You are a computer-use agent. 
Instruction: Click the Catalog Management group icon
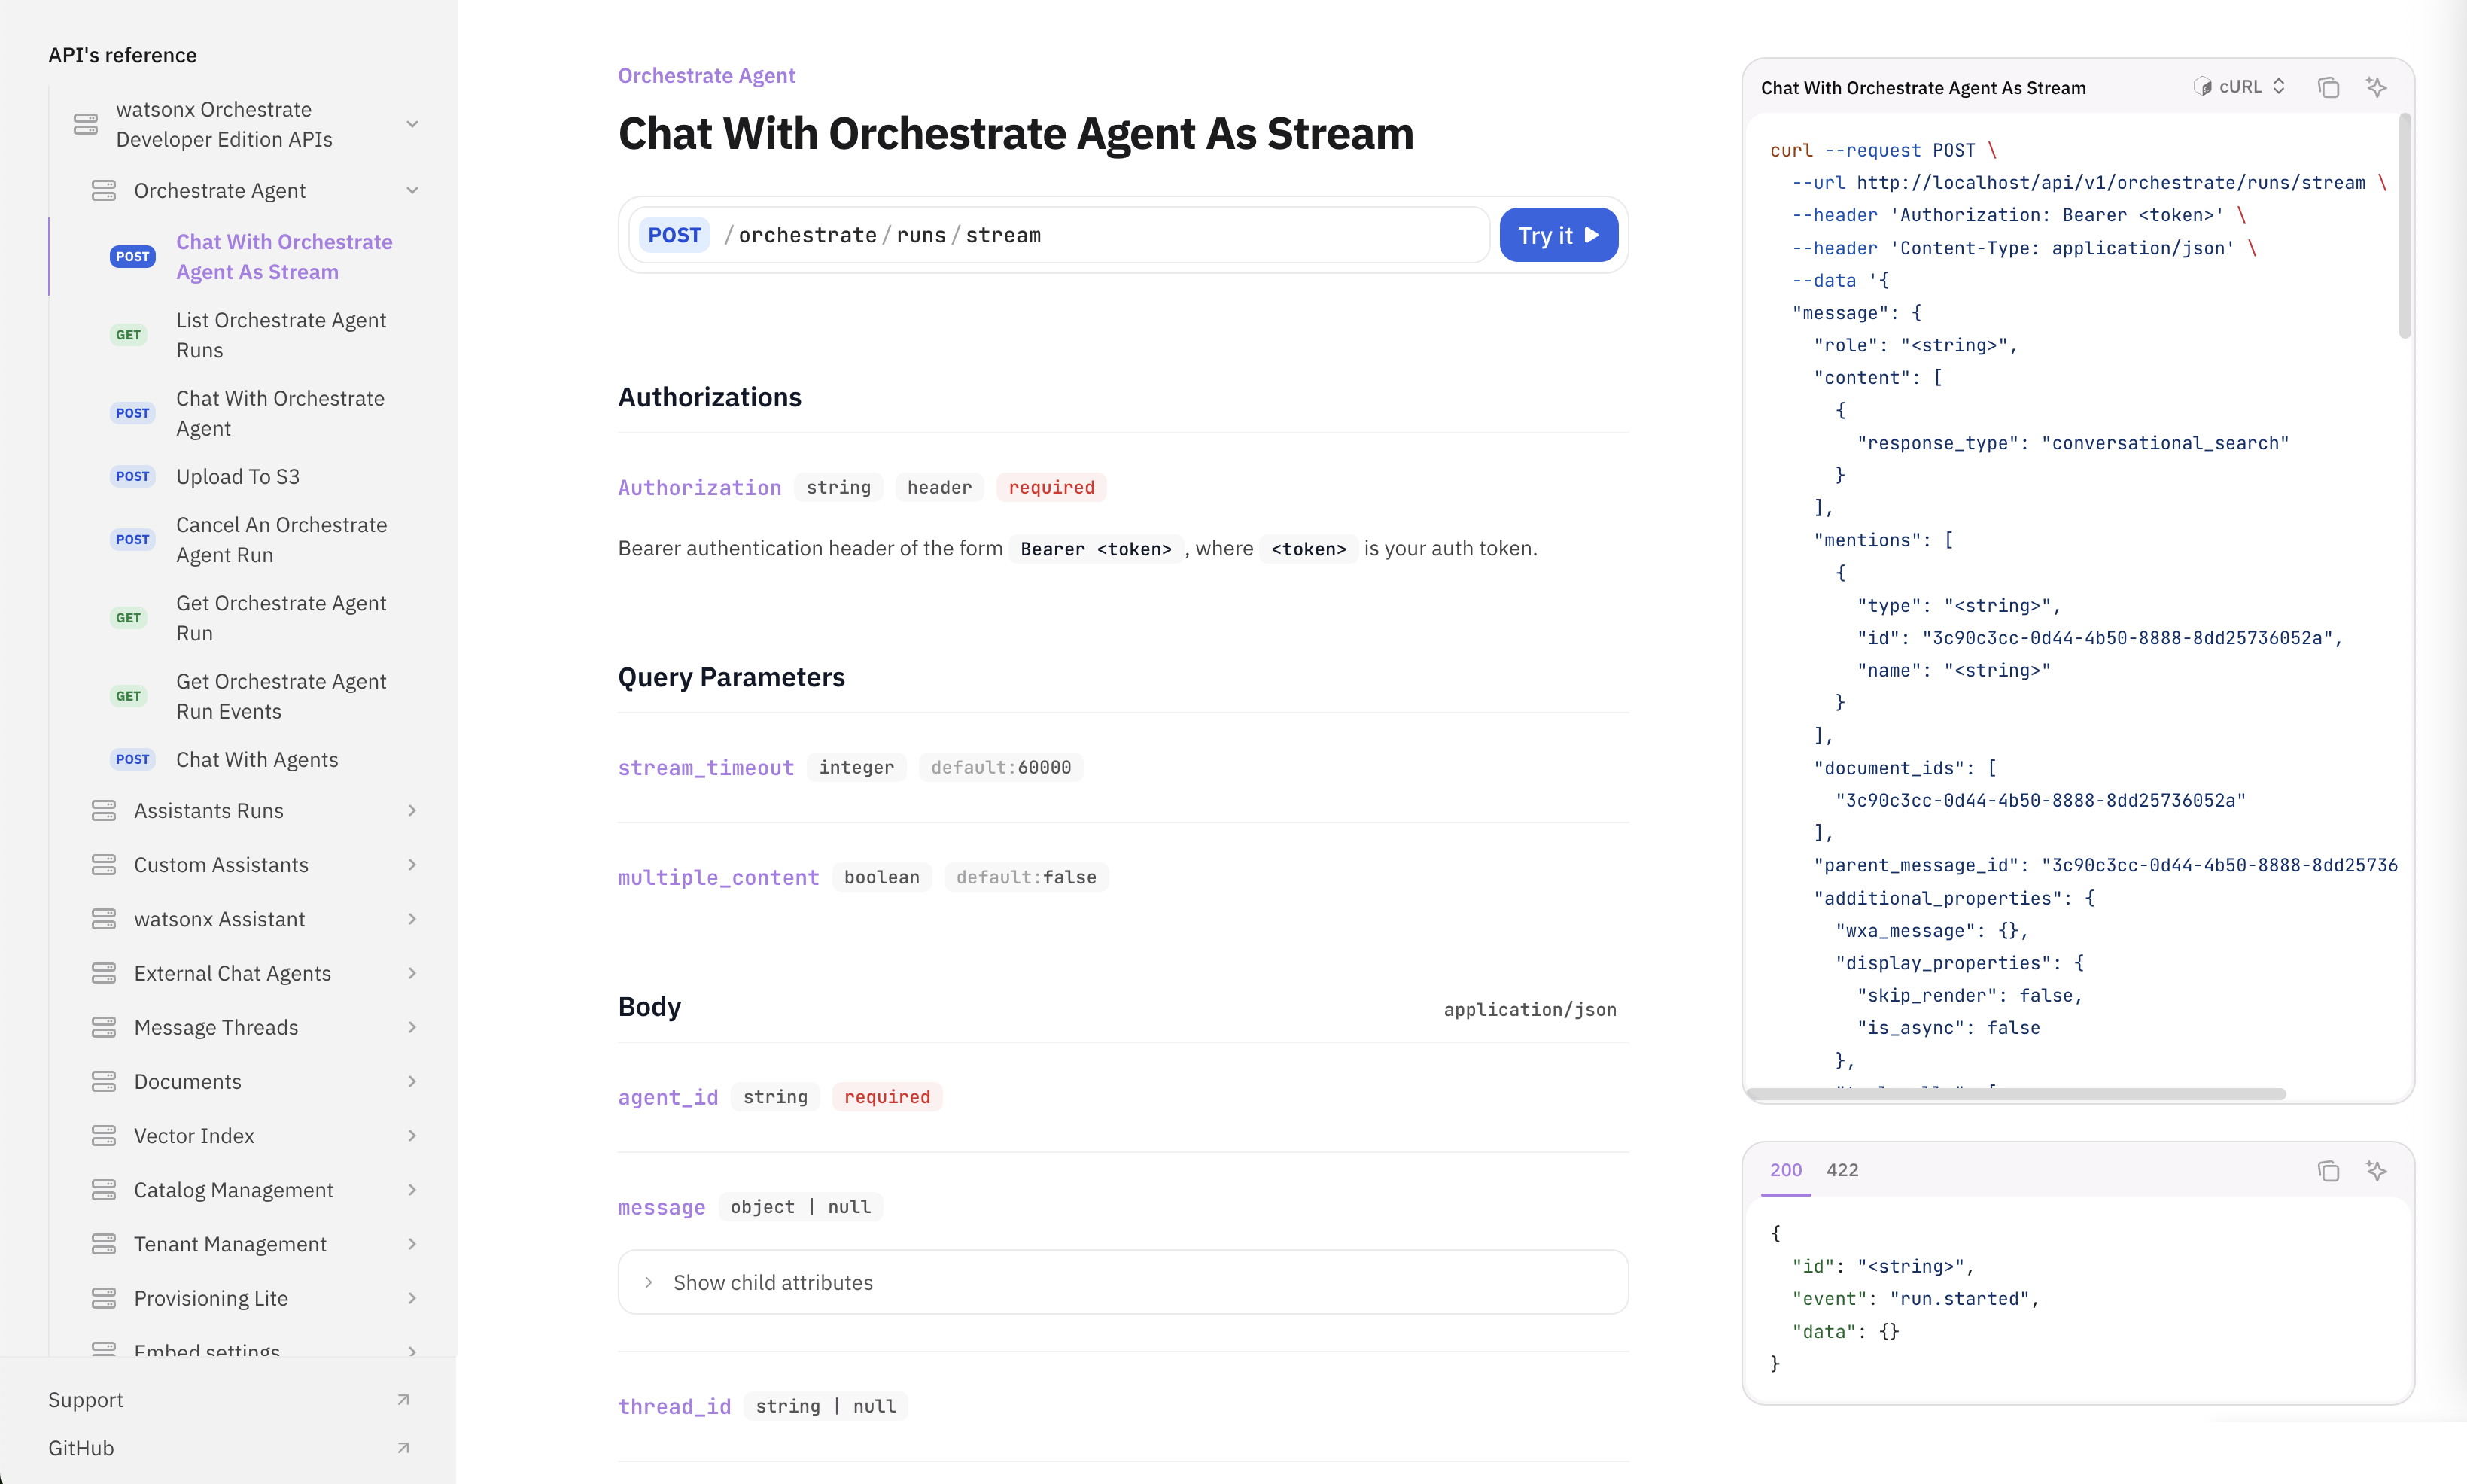[x=104, y=1190]
